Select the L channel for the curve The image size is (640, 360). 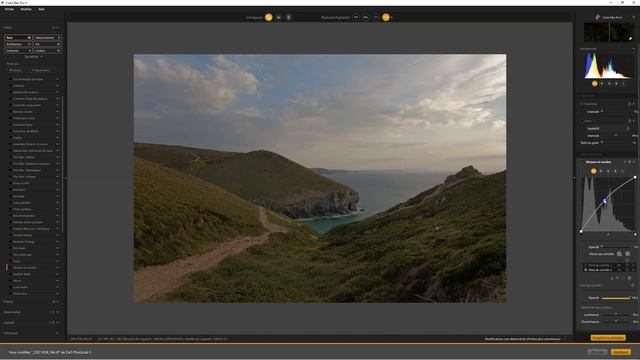(622, 171)
